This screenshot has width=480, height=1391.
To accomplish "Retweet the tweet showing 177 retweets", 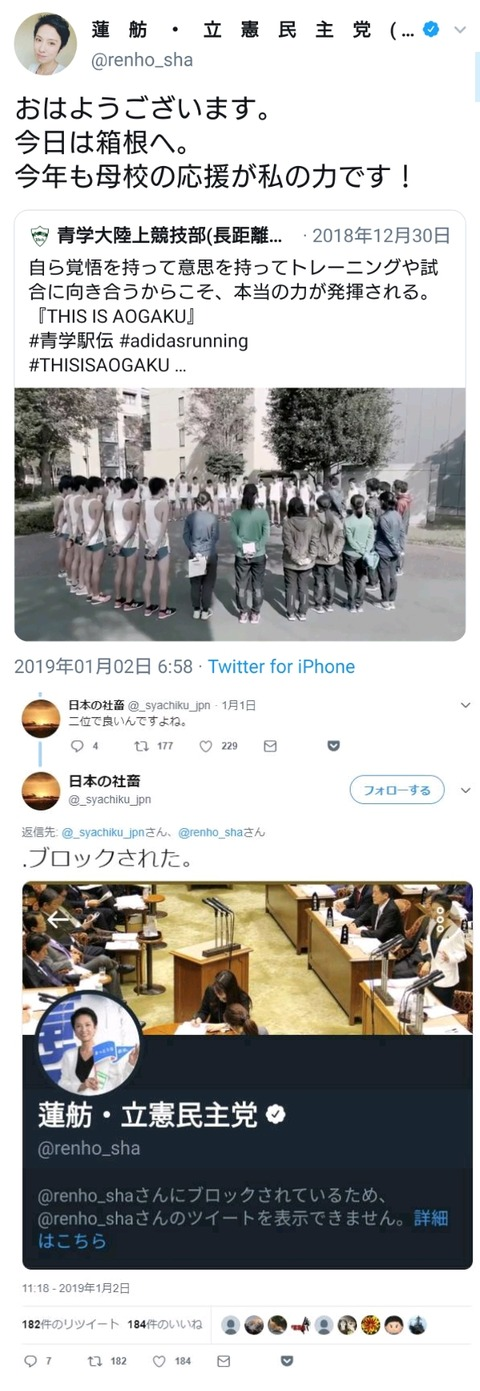I will click(x=139, y=746).
